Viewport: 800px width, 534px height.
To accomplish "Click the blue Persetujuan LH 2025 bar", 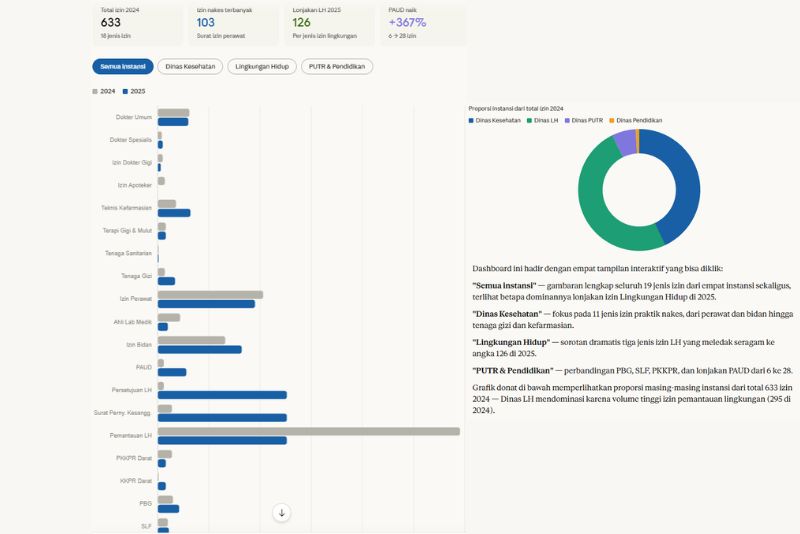I will [222, 395].
